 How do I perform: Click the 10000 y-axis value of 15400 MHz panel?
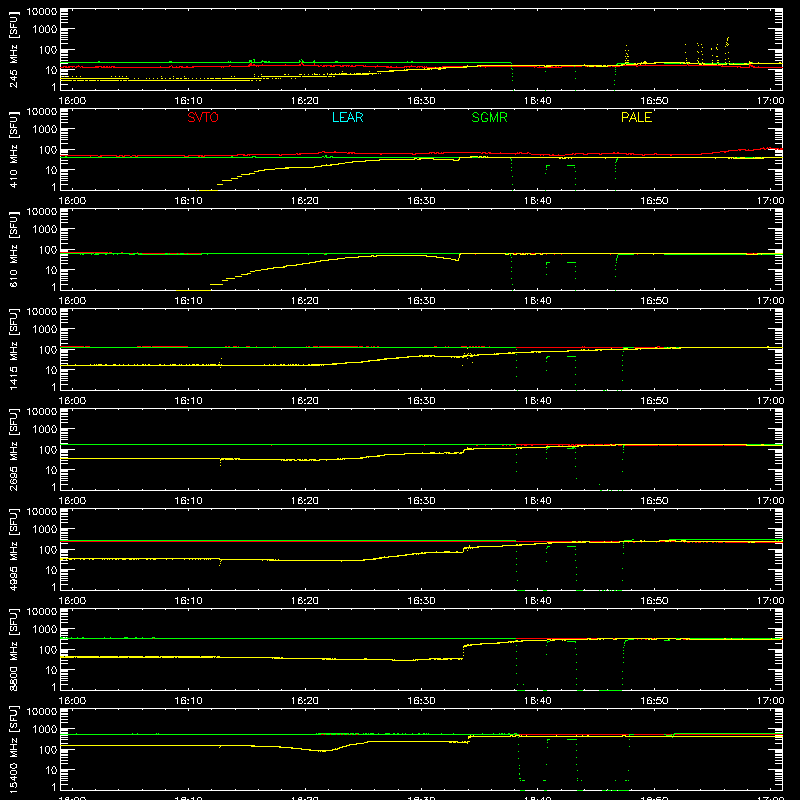[x=42, y=712]
